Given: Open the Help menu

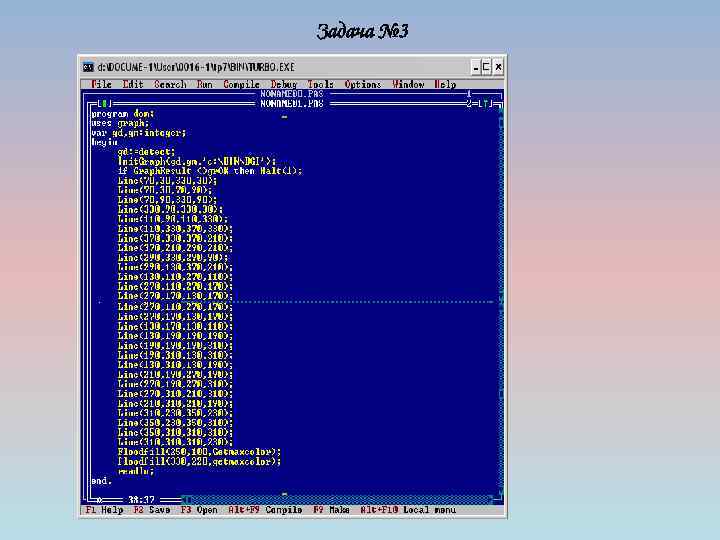Looking at the screenshot, I should tap(445, 84).
